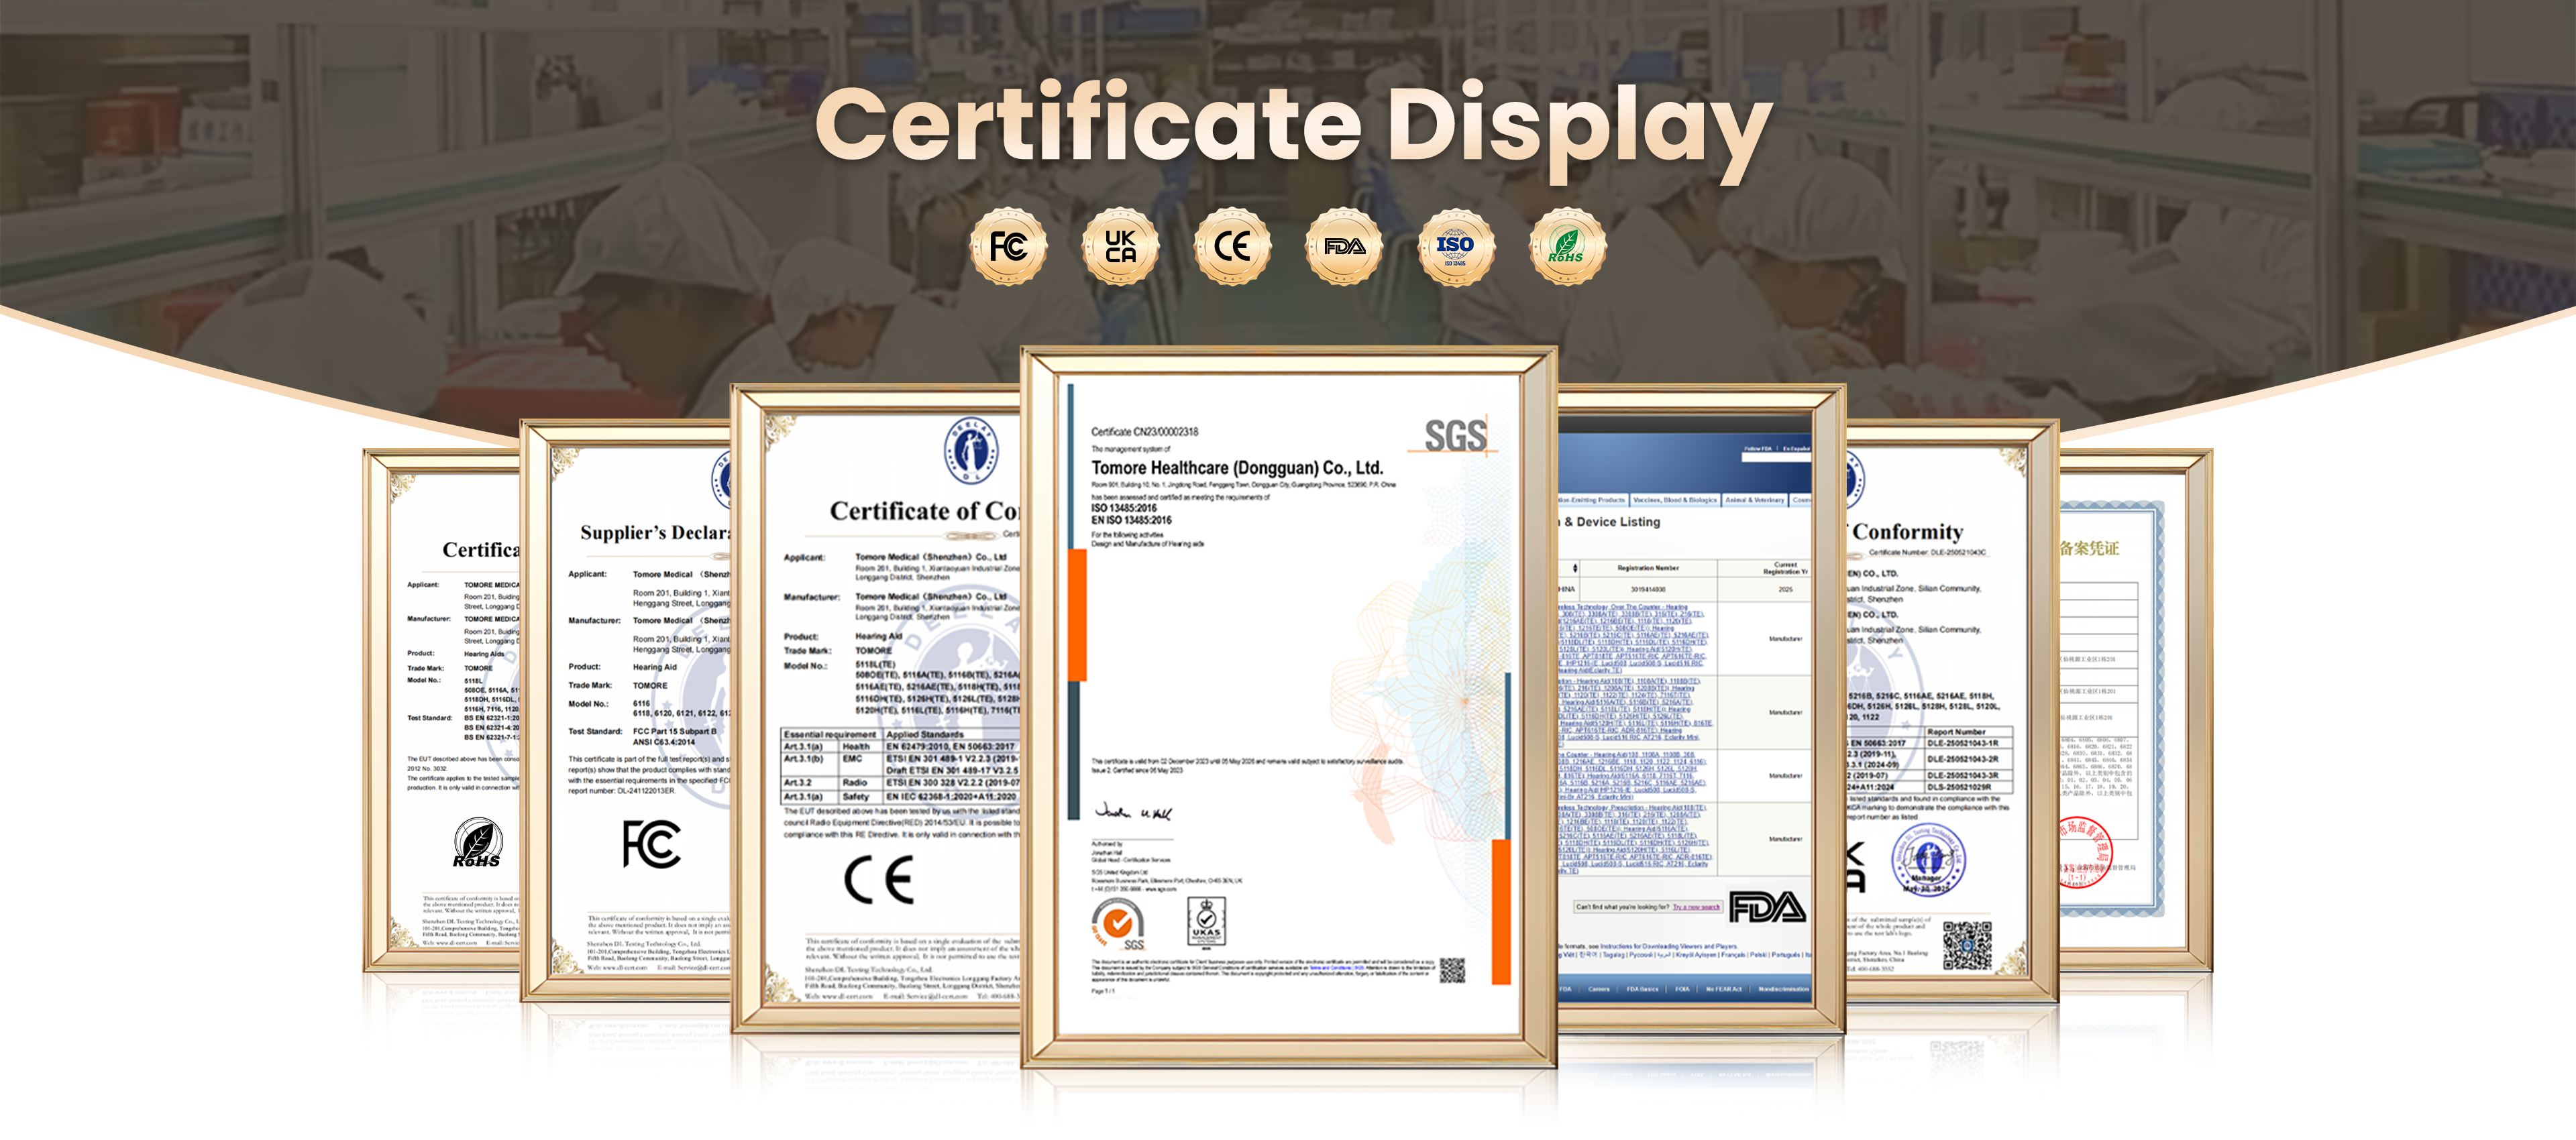Image resolution: width=2576 pixels, height=1140 pixels.
Task: Click the FDA gold badge icon
Action: click(1344, 246)
